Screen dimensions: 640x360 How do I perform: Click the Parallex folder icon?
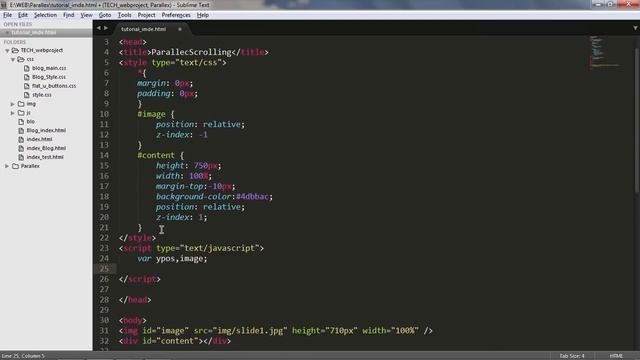click(x=16, y=166)
